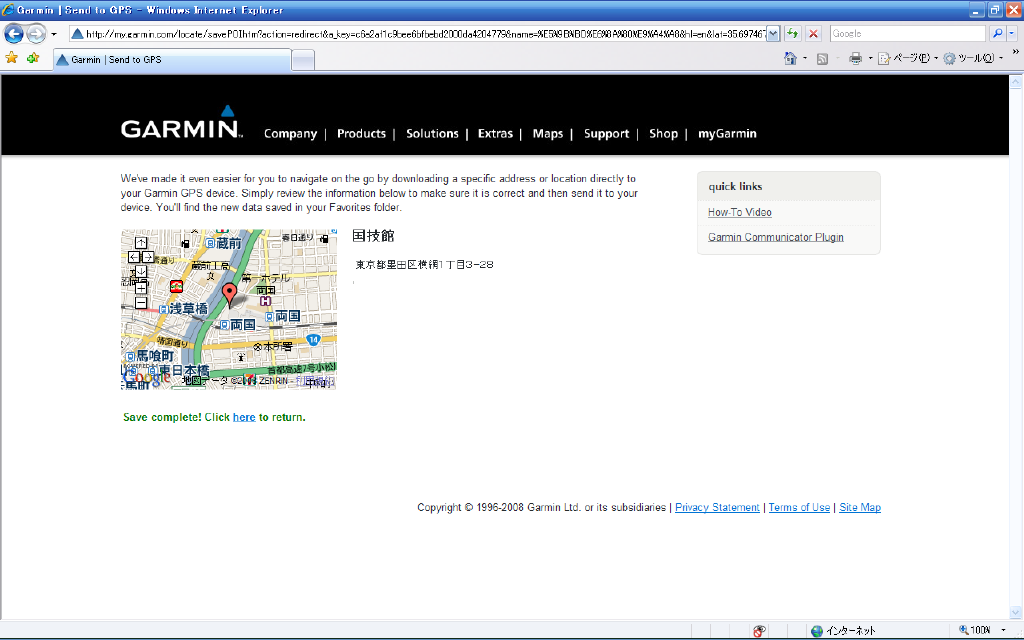Click the page scrollbar up arrow
Image resolution: width=1024 pixels, height=640 pixels.
(x=1016, y=82)
